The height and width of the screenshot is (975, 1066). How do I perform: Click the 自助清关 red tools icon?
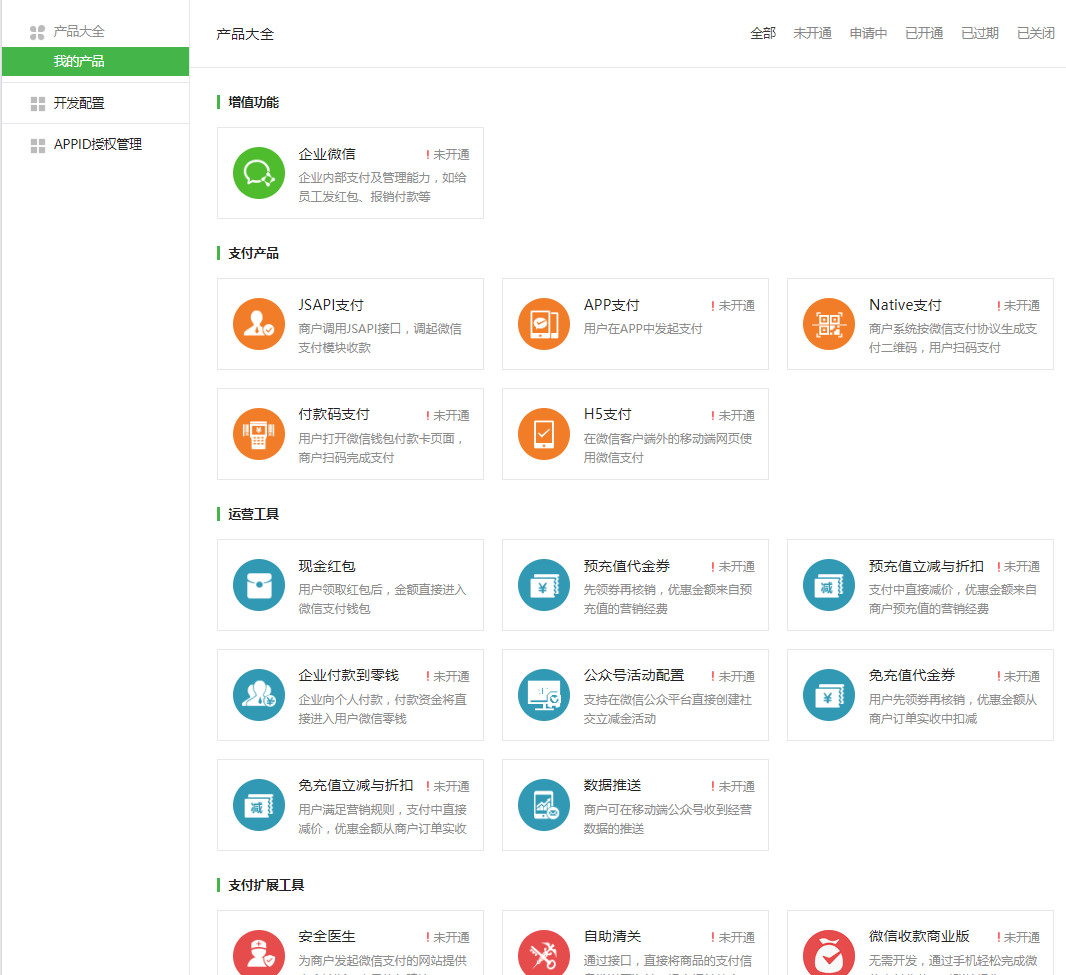(543, 953)
